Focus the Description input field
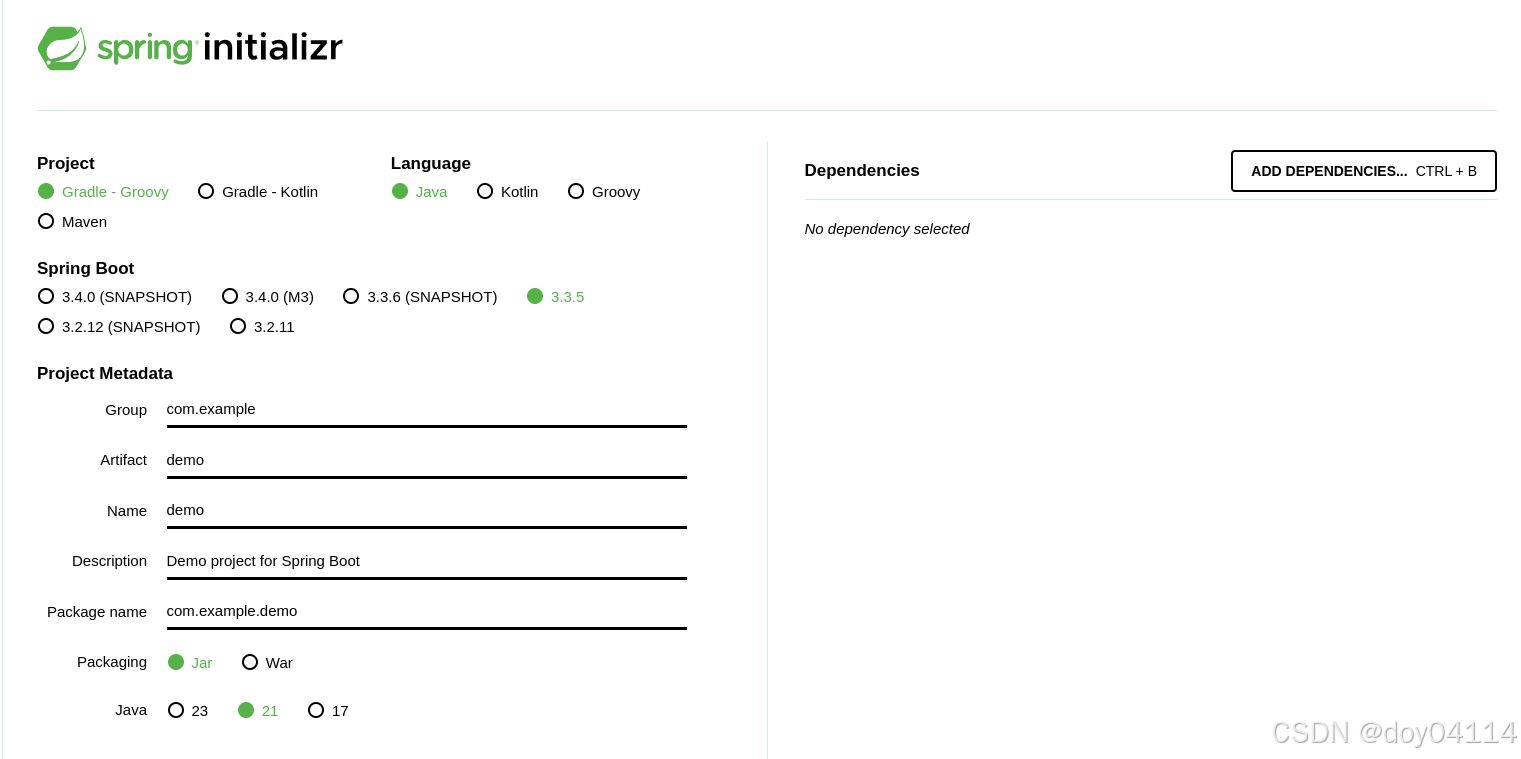Viewport: 1521px width, 759px height. point(426,562)
